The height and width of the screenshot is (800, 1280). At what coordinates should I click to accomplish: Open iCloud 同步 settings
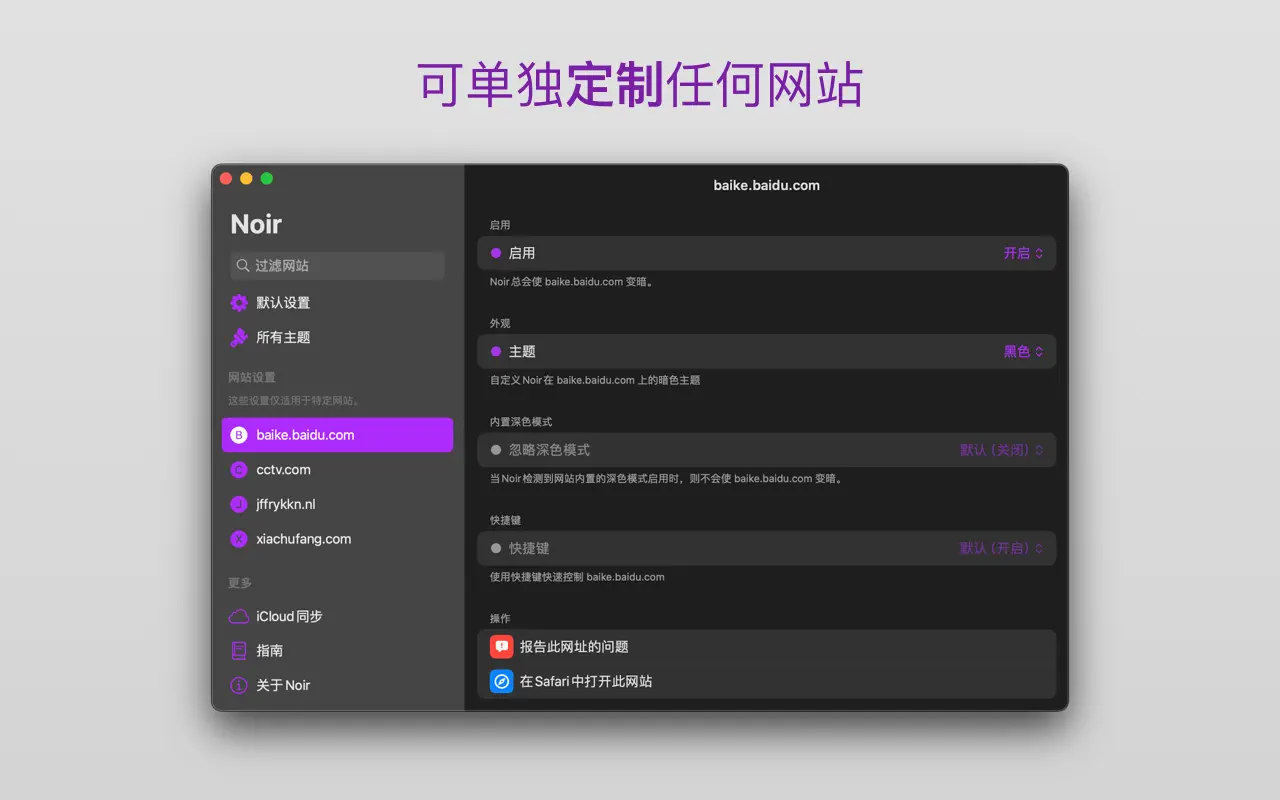click(337, 616)
